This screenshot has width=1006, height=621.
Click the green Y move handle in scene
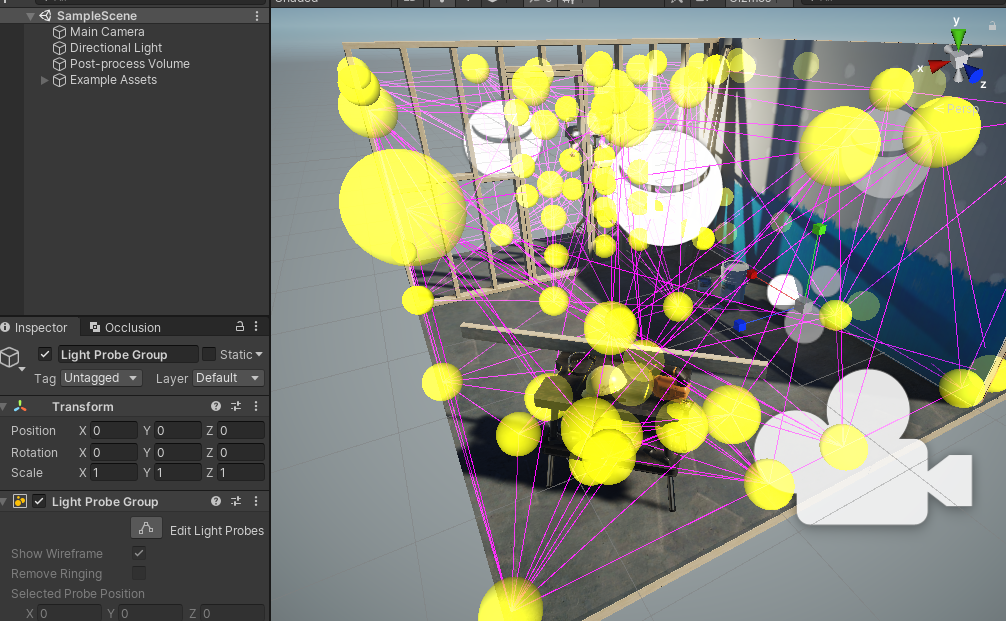coord(819,229)
